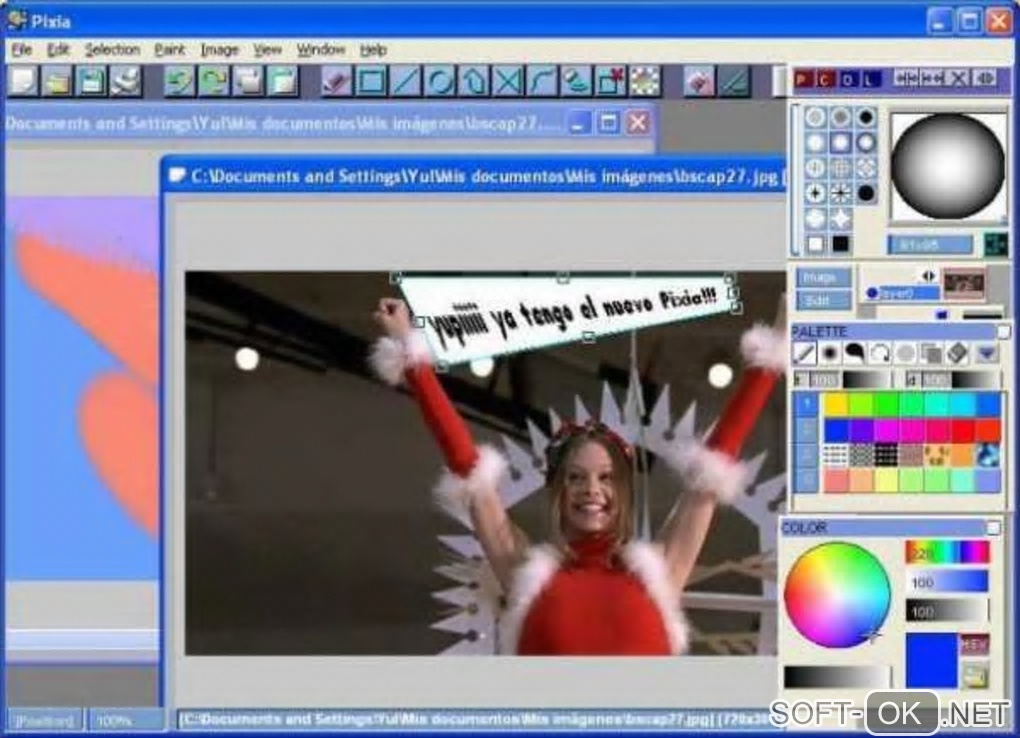The width and height of the screenshot is (1020, 738).
Task: Select the rectangle selection tool
Action: click(371, 81)
